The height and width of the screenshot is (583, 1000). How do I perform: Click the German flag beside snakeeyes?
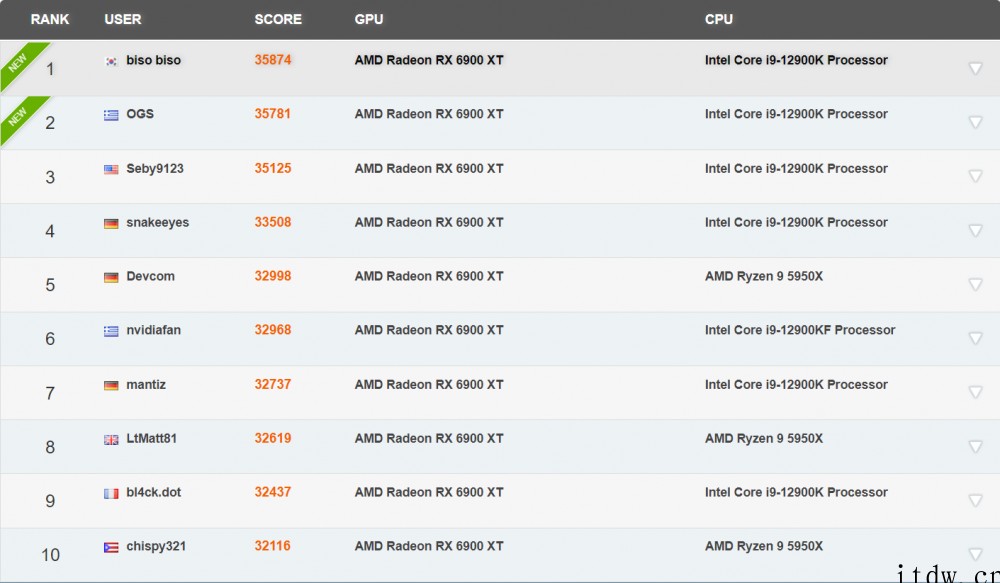coord(111,223)
